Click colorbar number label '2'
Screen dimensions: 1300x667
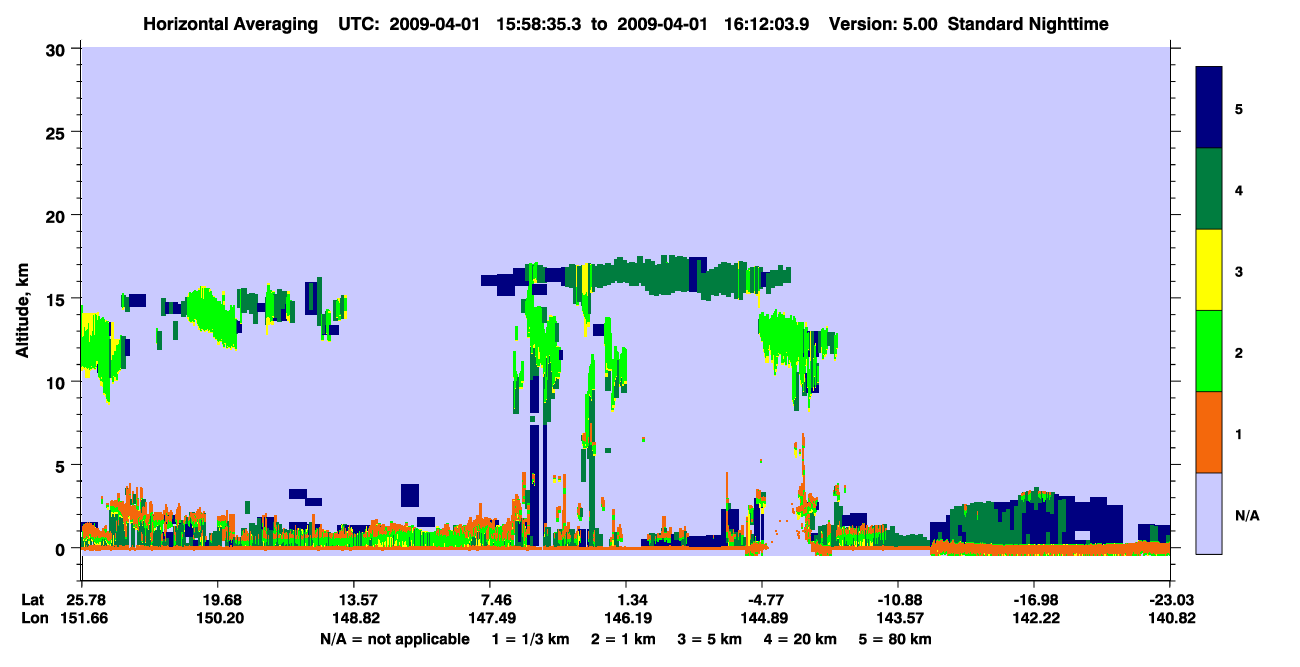point(1238,352)
